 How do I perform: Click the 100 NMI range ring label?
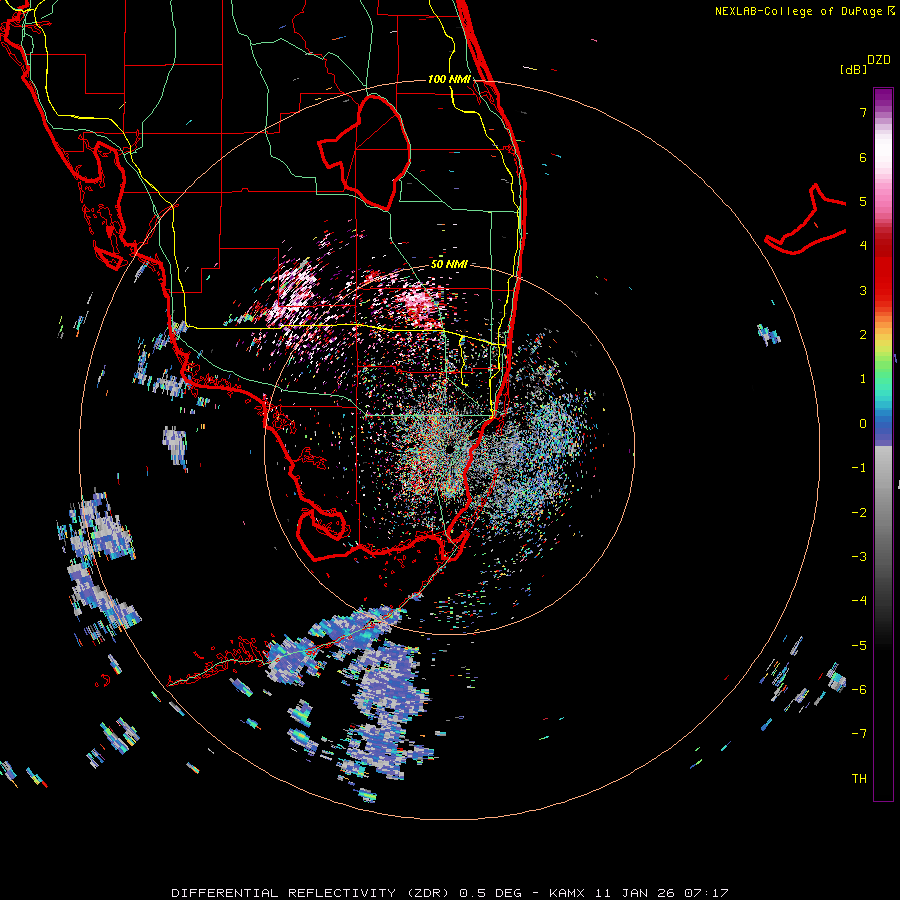449,79
